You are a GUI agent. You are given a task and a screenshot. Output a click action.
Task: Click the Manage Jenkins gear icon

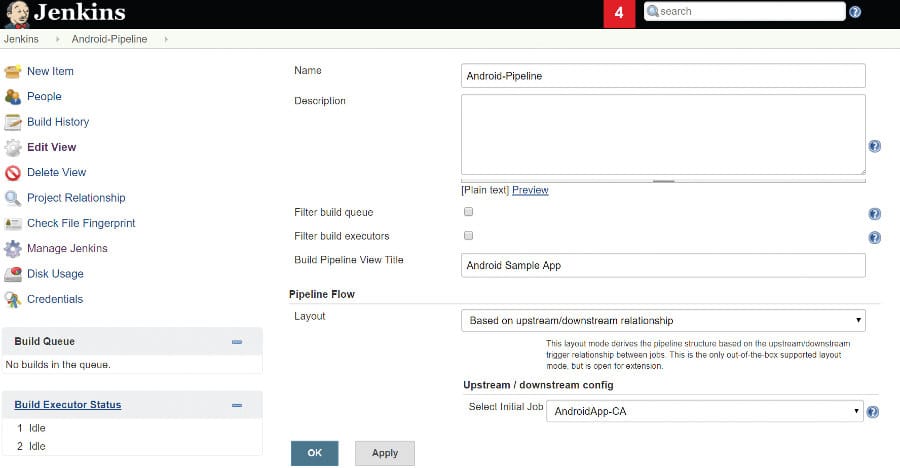click(12, 248)
